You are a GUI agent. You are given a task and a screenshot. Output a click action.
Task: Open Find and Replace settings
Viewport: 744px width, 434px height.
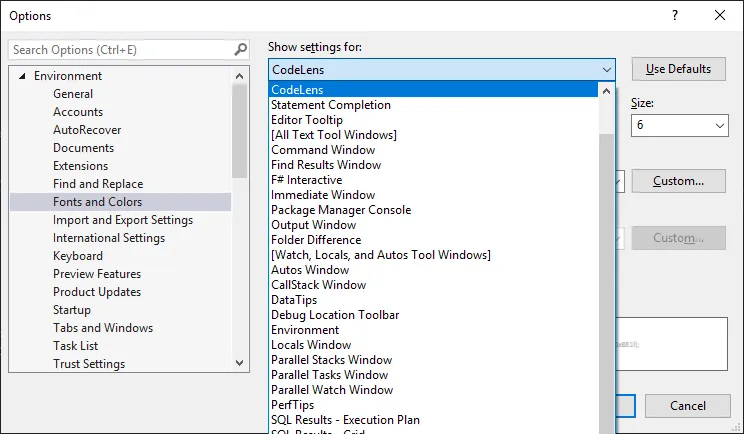[98, 184]
